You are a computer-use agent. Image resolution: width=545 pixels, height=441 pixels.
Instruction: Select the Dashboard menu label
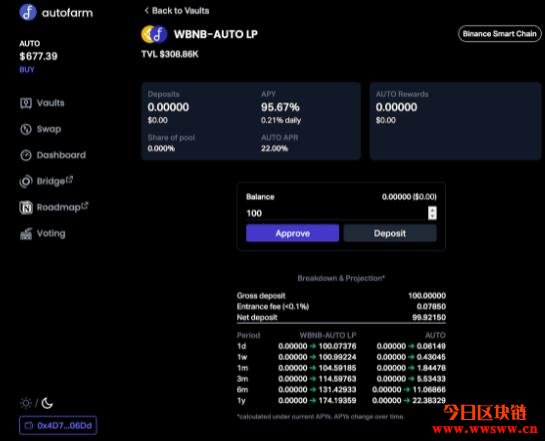click(61, 155)
